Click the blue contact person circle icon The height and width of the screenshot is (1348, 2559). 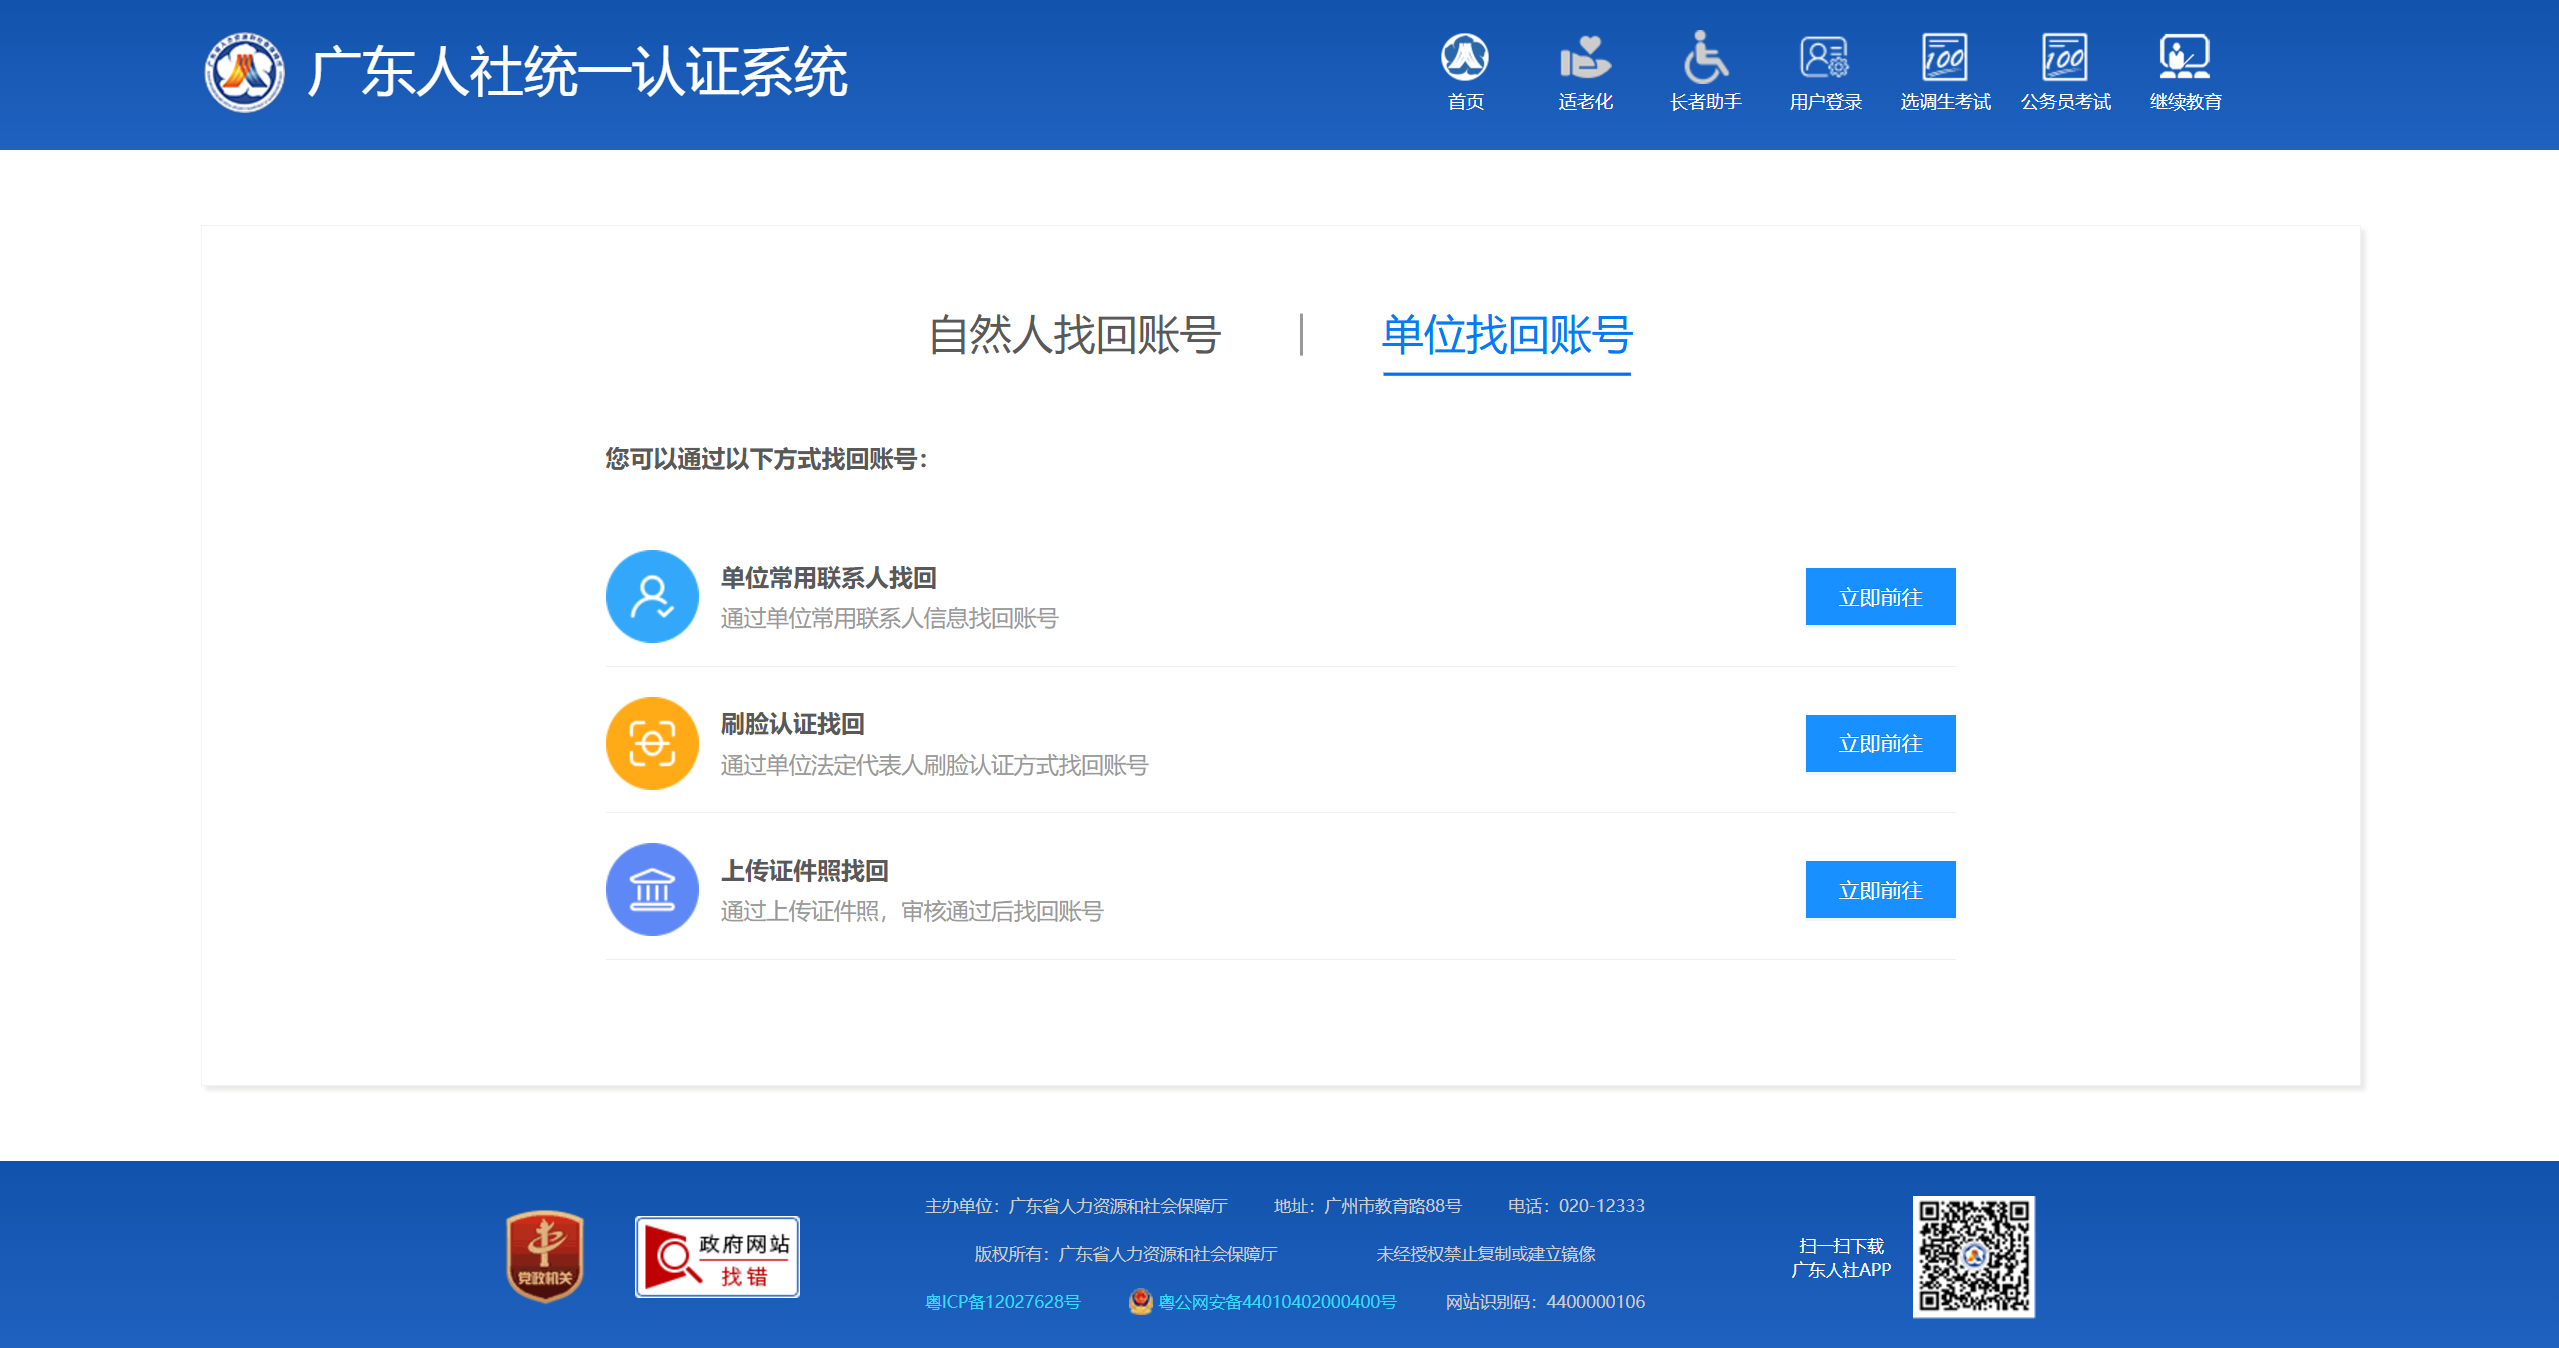coord(652,597)
